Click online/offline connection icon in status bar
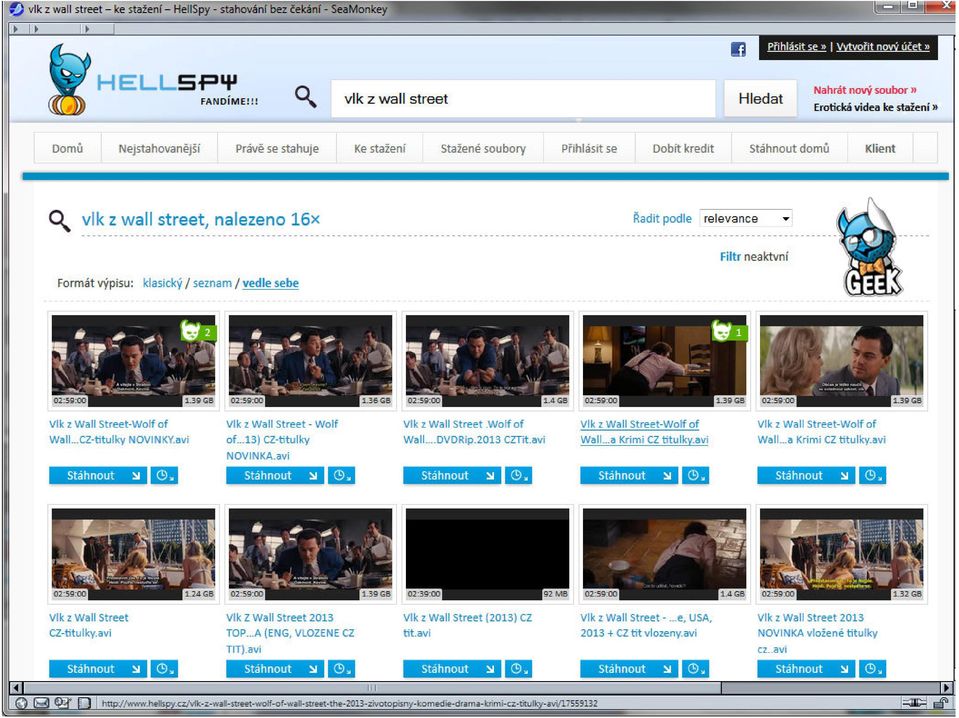The width and height of the screenshot is (959, 718). pos(914,703)
